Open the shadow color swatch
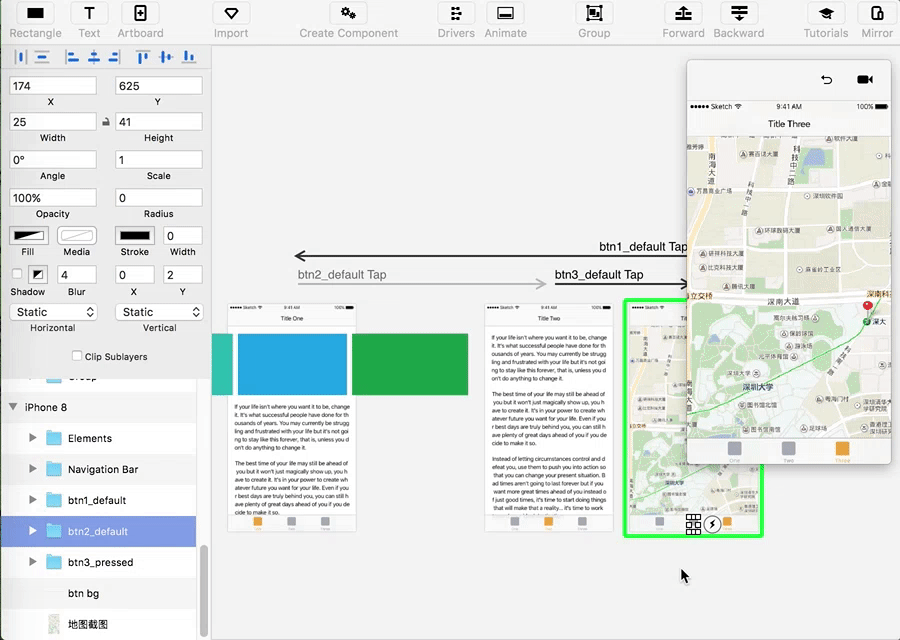Viewport: 900px width, 640px height. pos(38,274)
